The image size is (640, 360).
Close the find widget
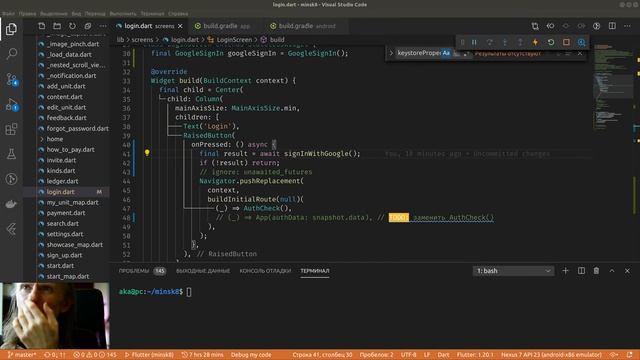[x=580, y=53]
